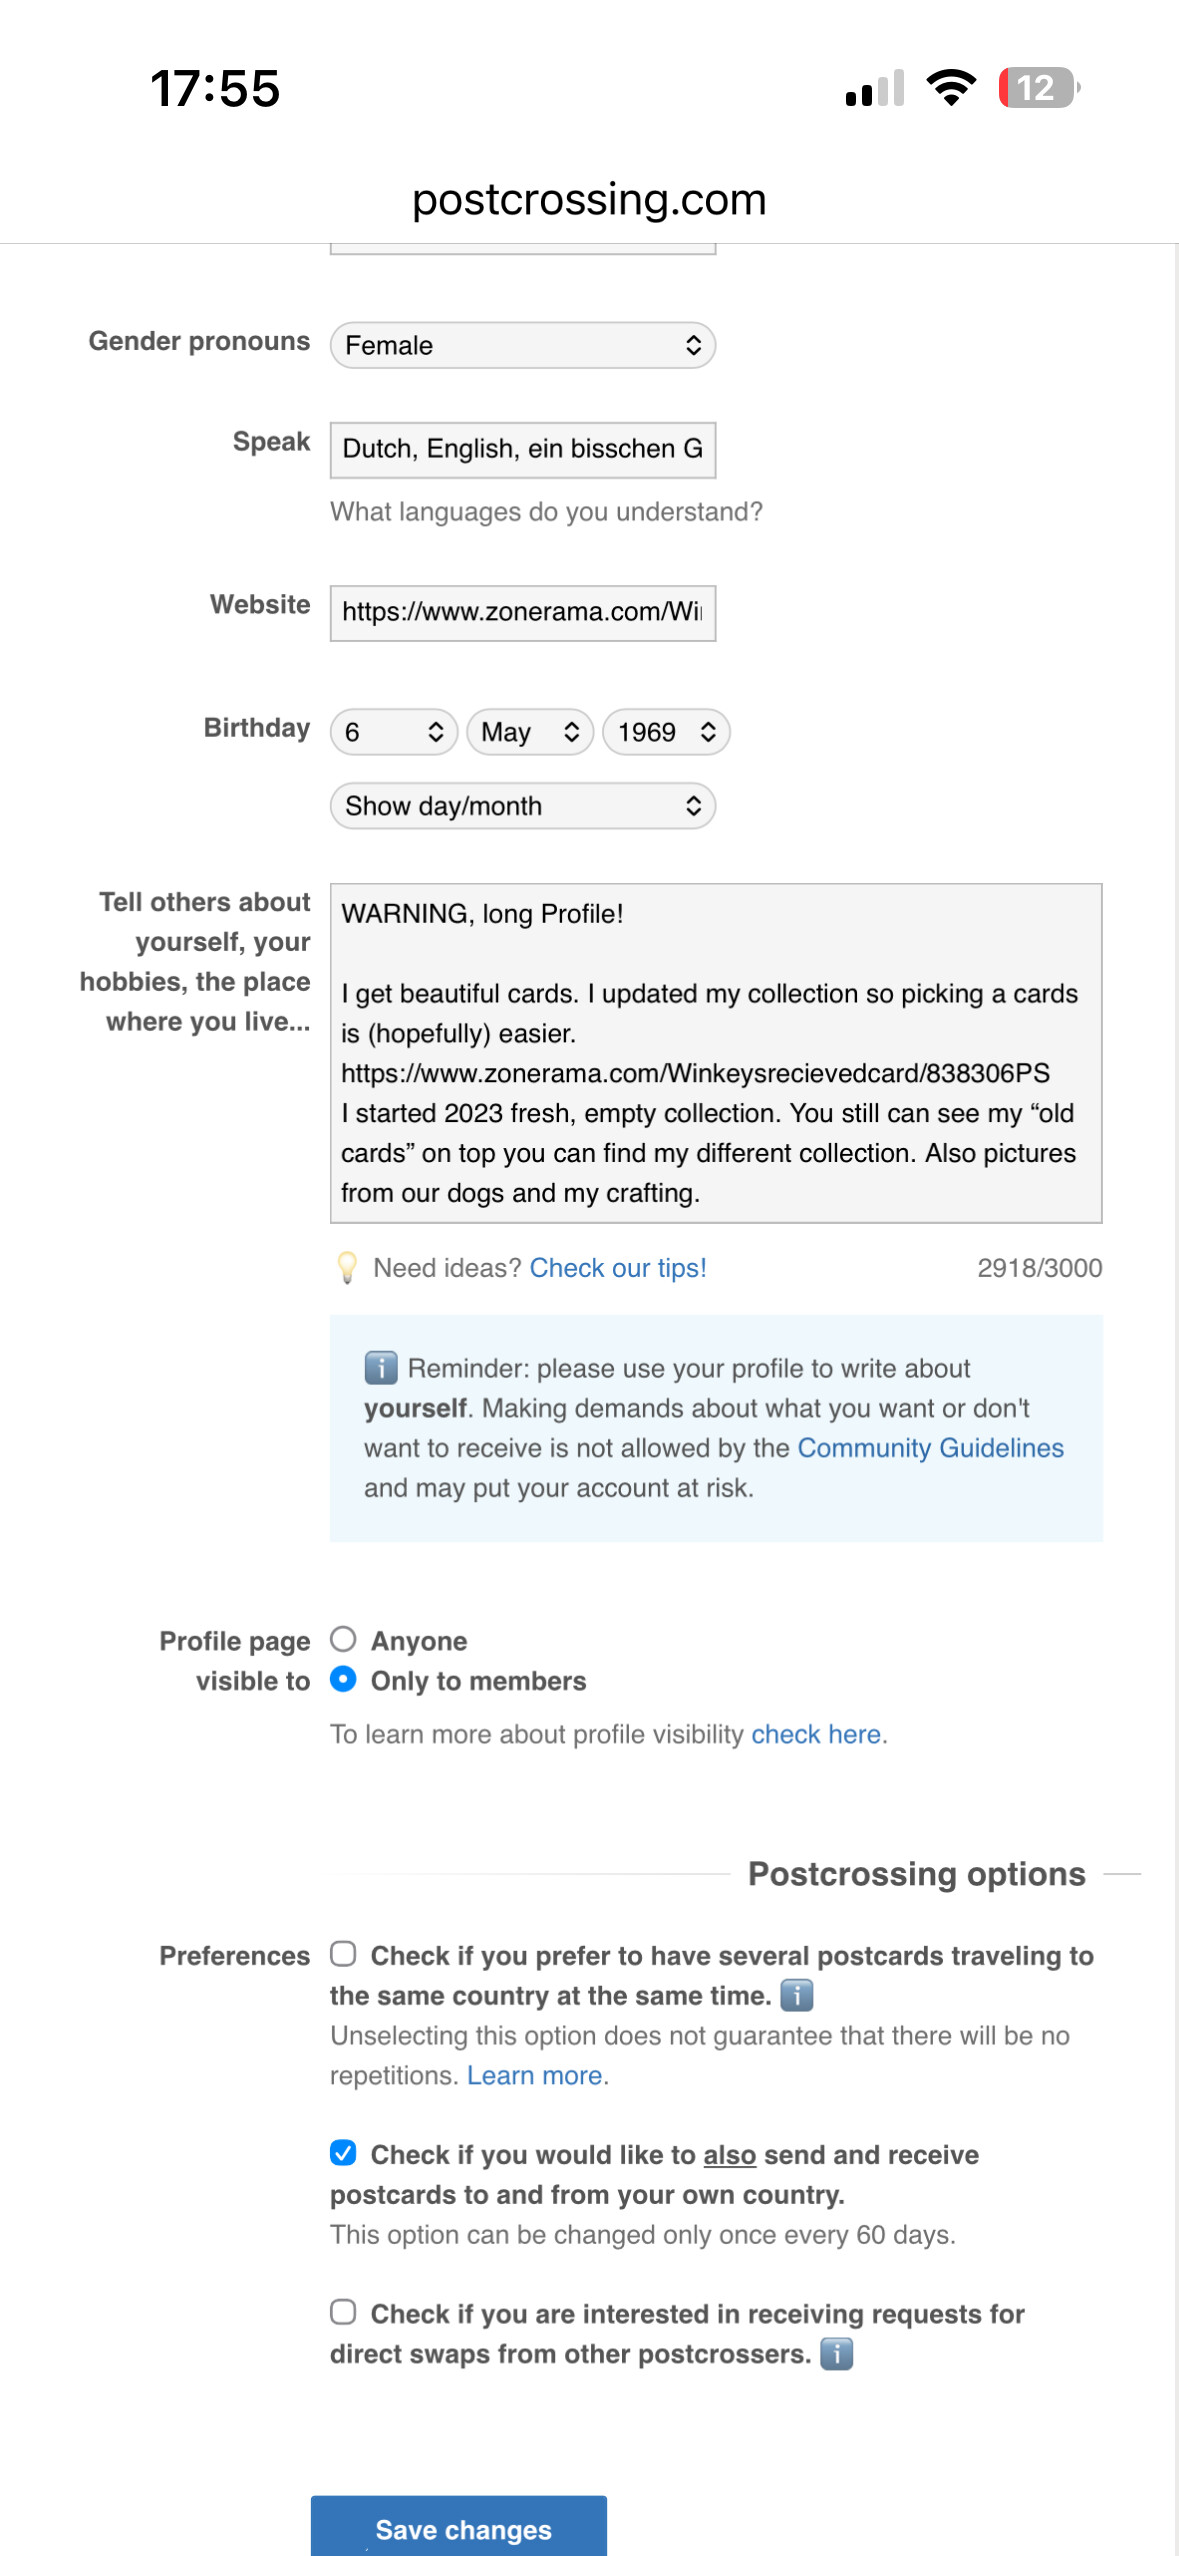Open the Community Guidelines link
The width and height of the screenshot is (1179, 2556).
tap(930, 1448)
